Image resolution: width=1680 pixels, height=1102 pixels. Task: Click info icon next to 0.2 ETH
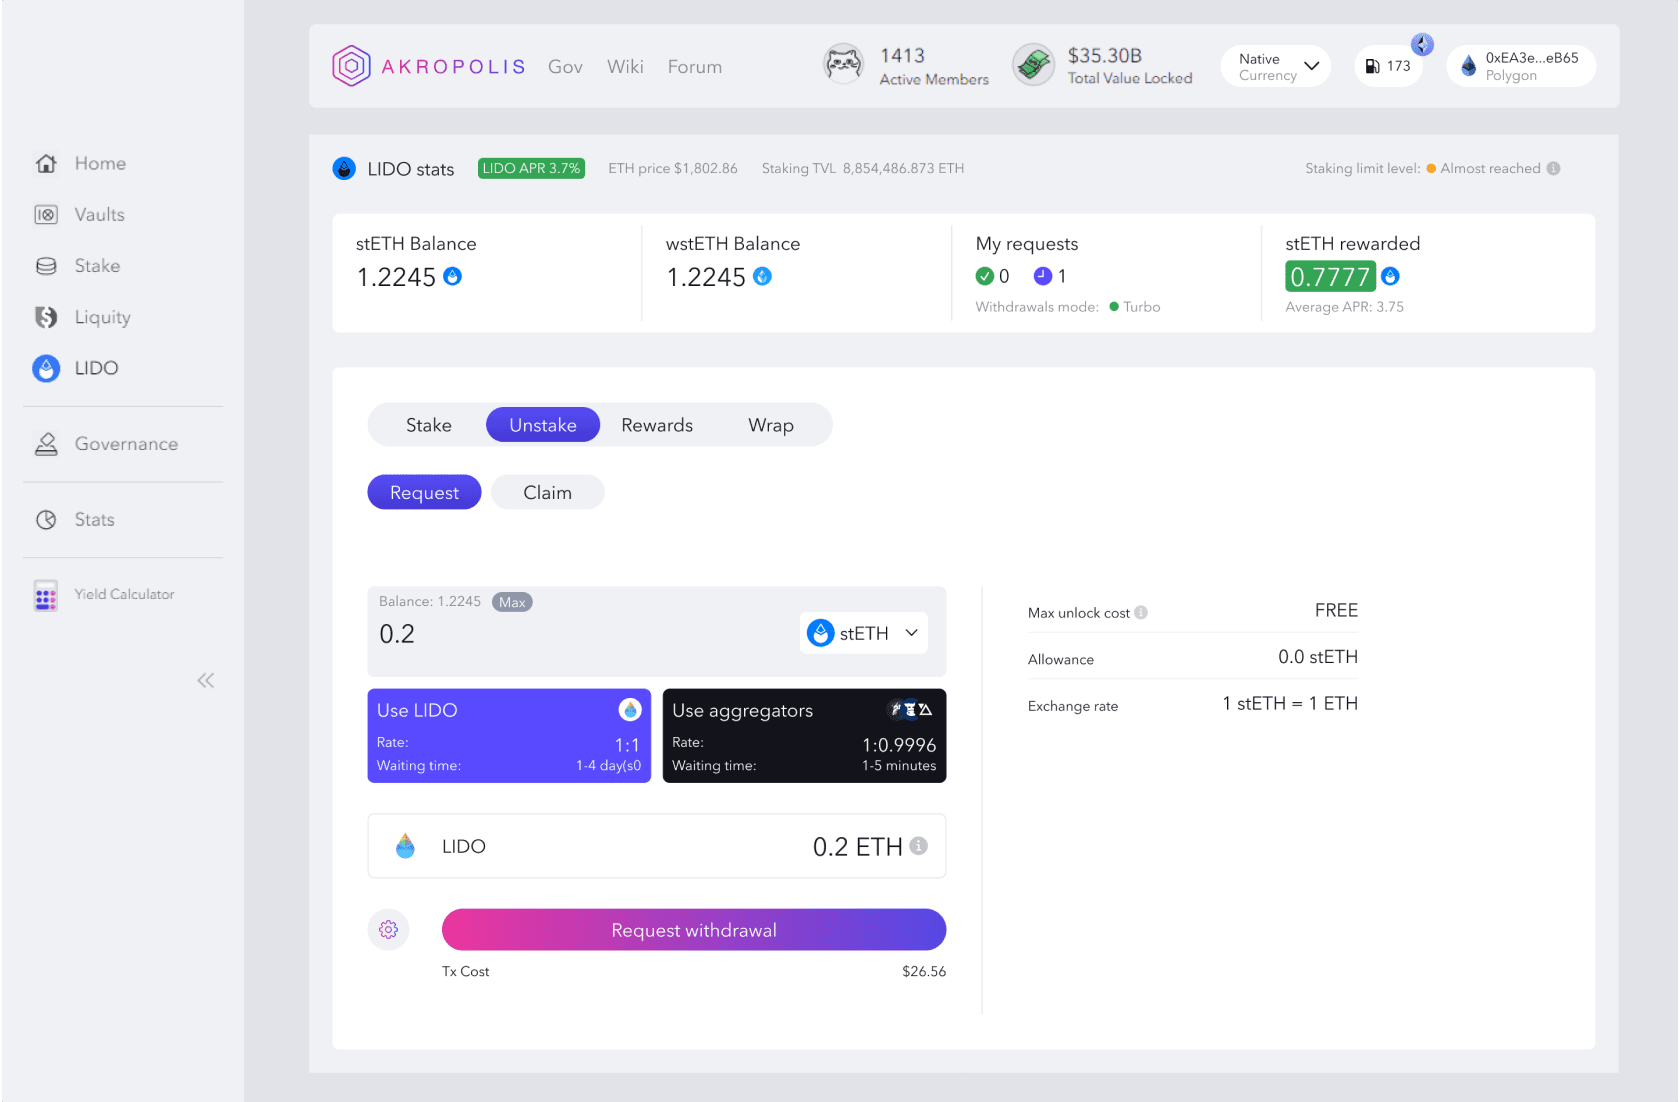(x=919, y=846)
